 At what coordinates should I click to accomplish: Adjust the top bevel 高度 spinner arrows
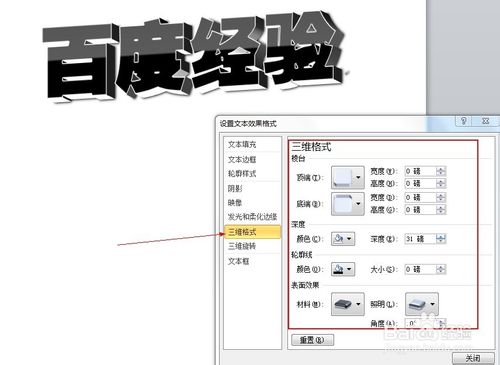(x=441, y=183)
